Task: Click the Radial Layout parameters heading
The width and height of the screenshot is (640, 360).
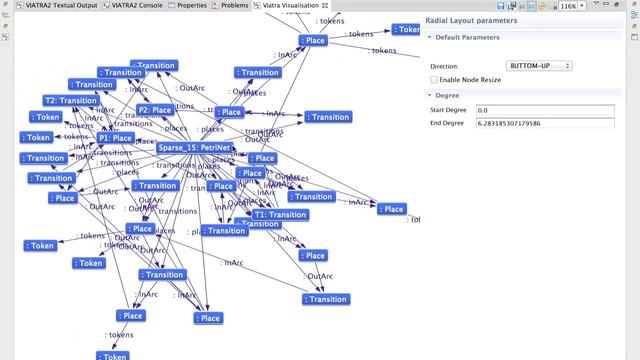Action: [471, 20]
